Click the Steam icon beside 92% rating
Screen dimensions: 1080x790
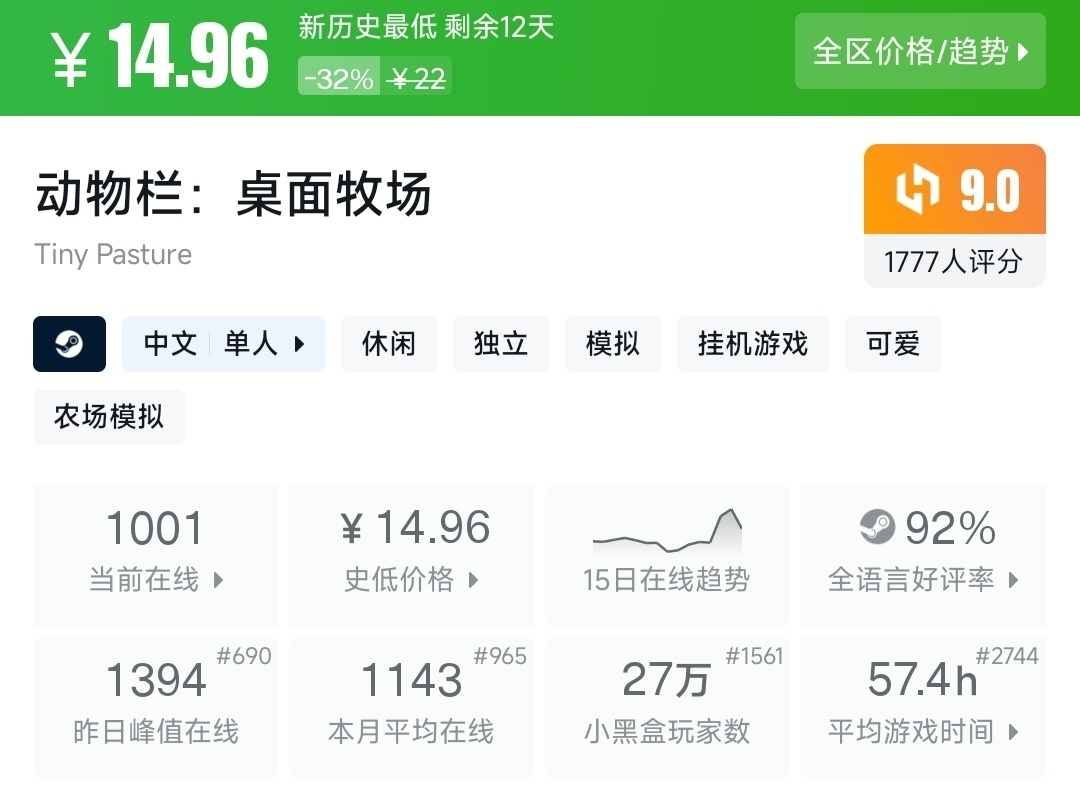pyautogui.click(x=877, y=527)
